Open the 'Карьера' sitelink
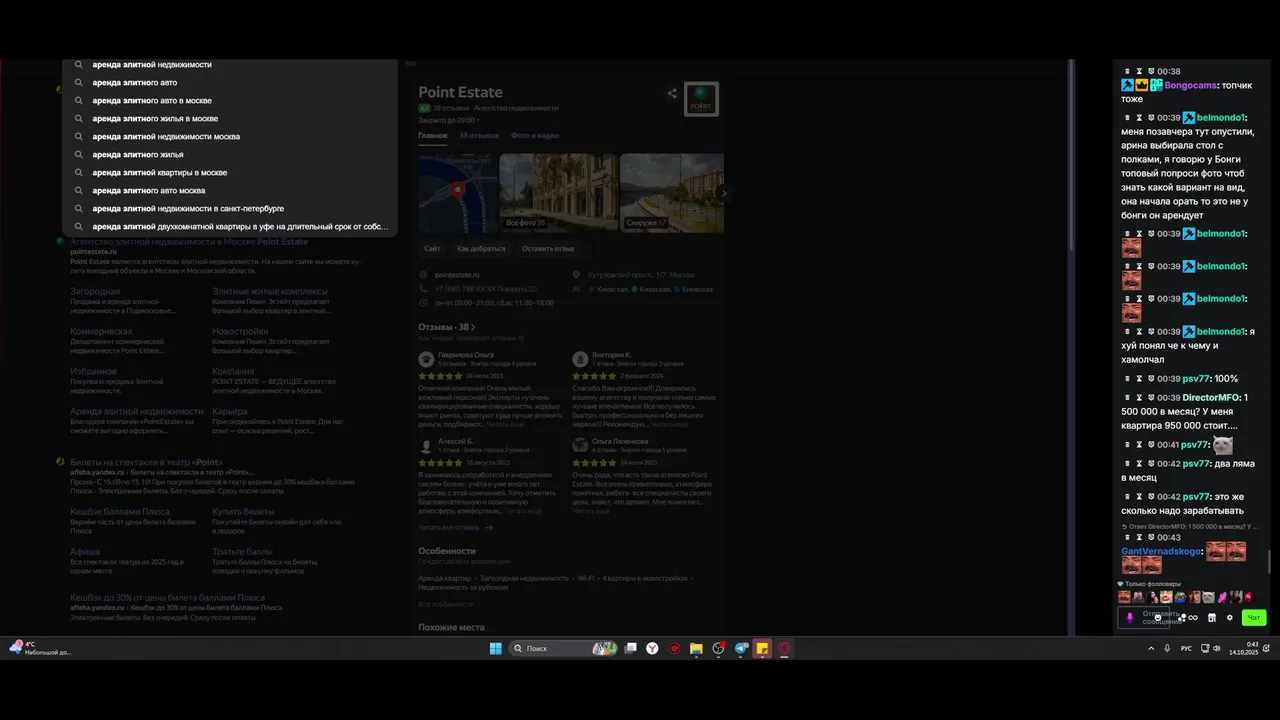The image size is (1280, 720). click(x=229, y=411)
